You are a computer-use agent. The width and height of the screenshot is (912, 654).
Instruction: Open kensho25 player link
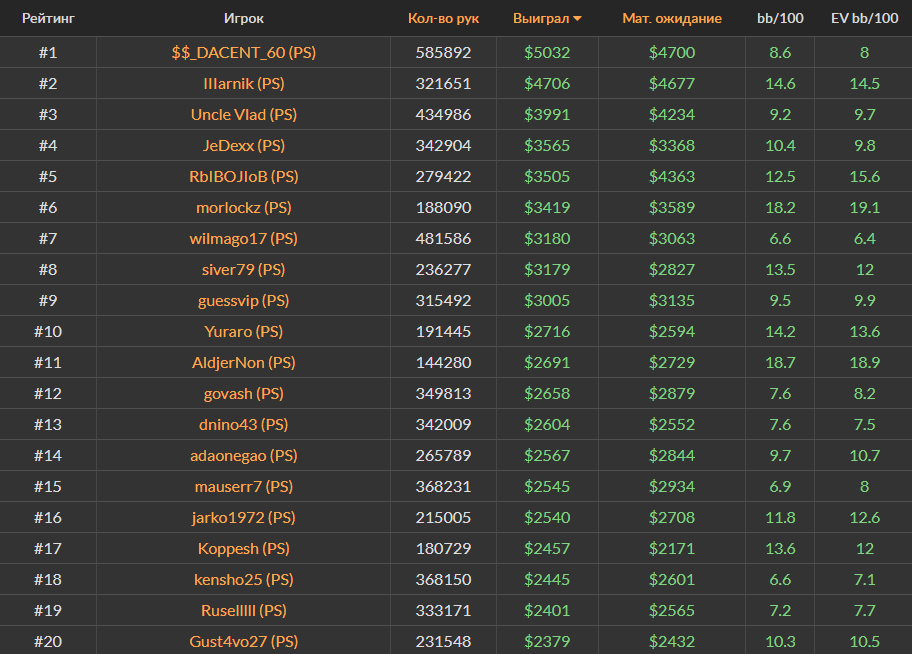[243, 579]
